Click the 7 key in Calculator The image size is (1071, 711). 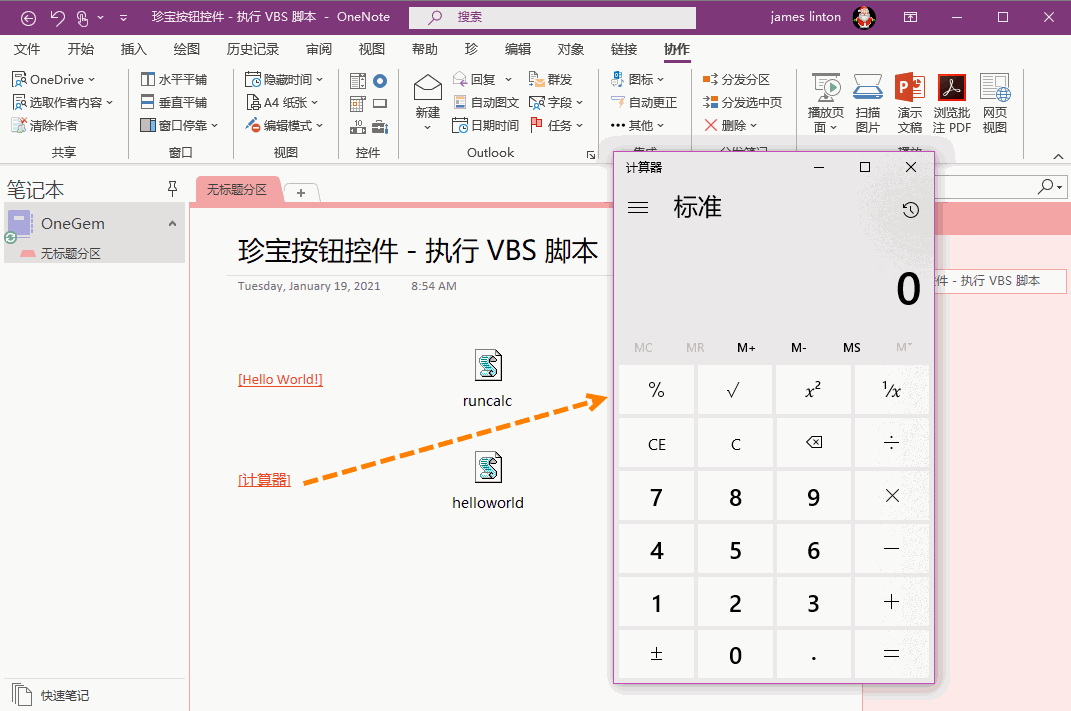(656, 497)
